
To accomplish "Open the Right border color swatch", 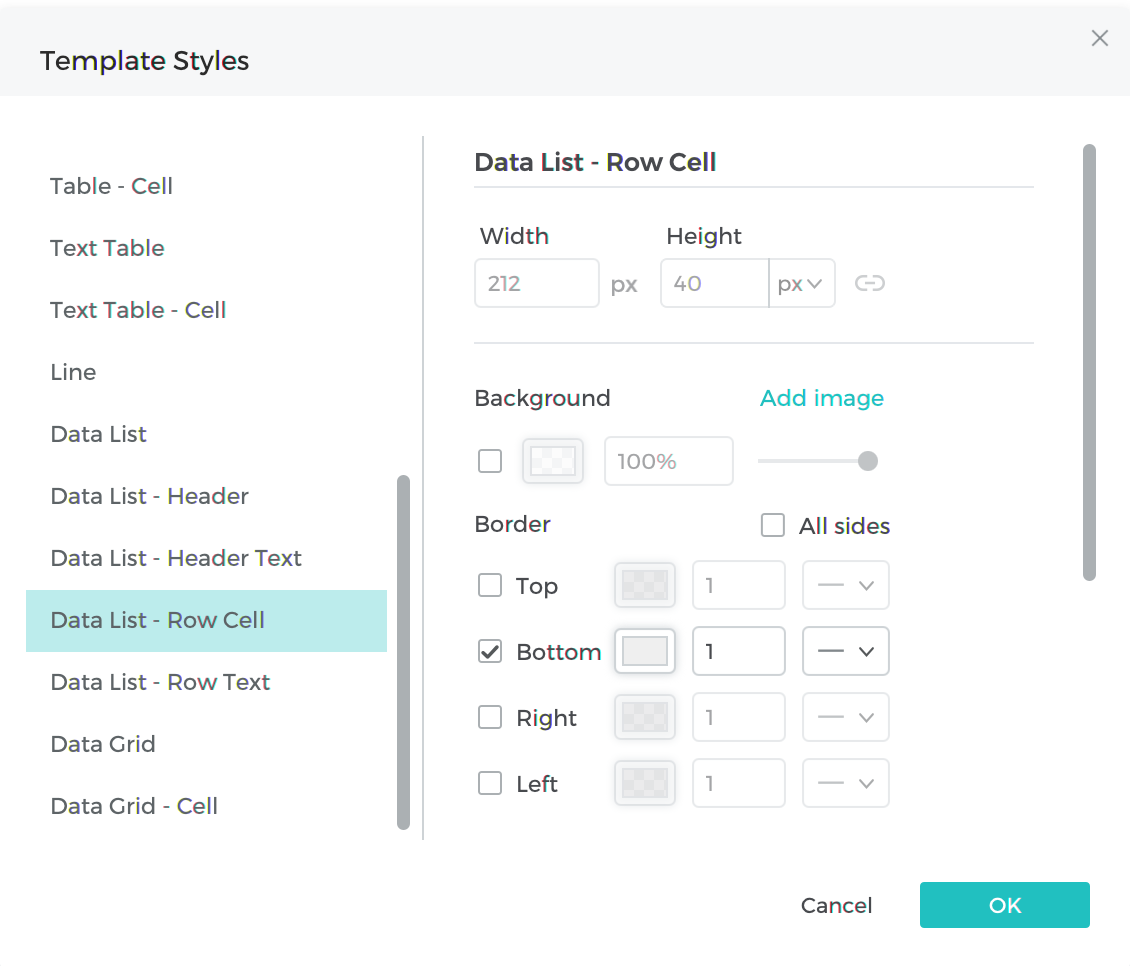I will (x=645, y=718).
